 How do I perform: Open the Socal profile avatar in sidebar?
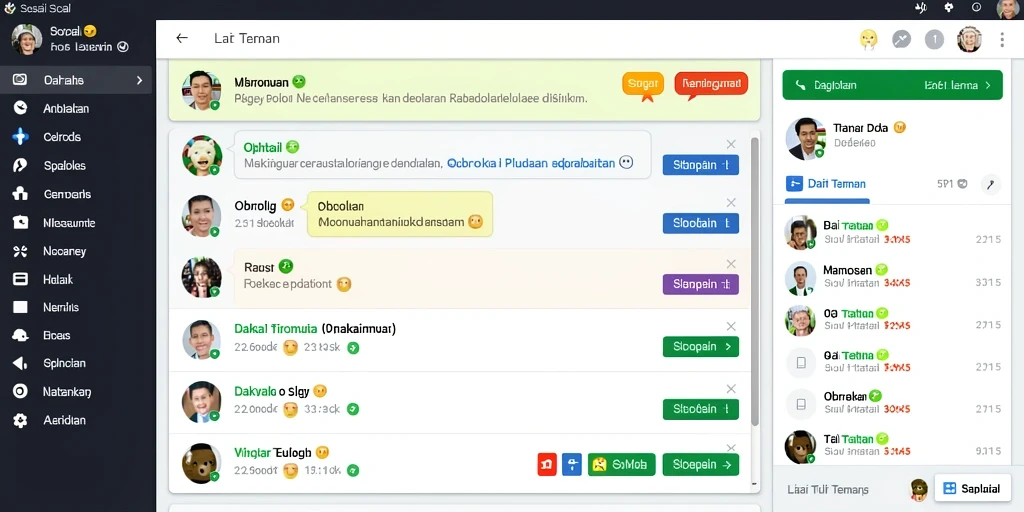[x=27, y=39]
